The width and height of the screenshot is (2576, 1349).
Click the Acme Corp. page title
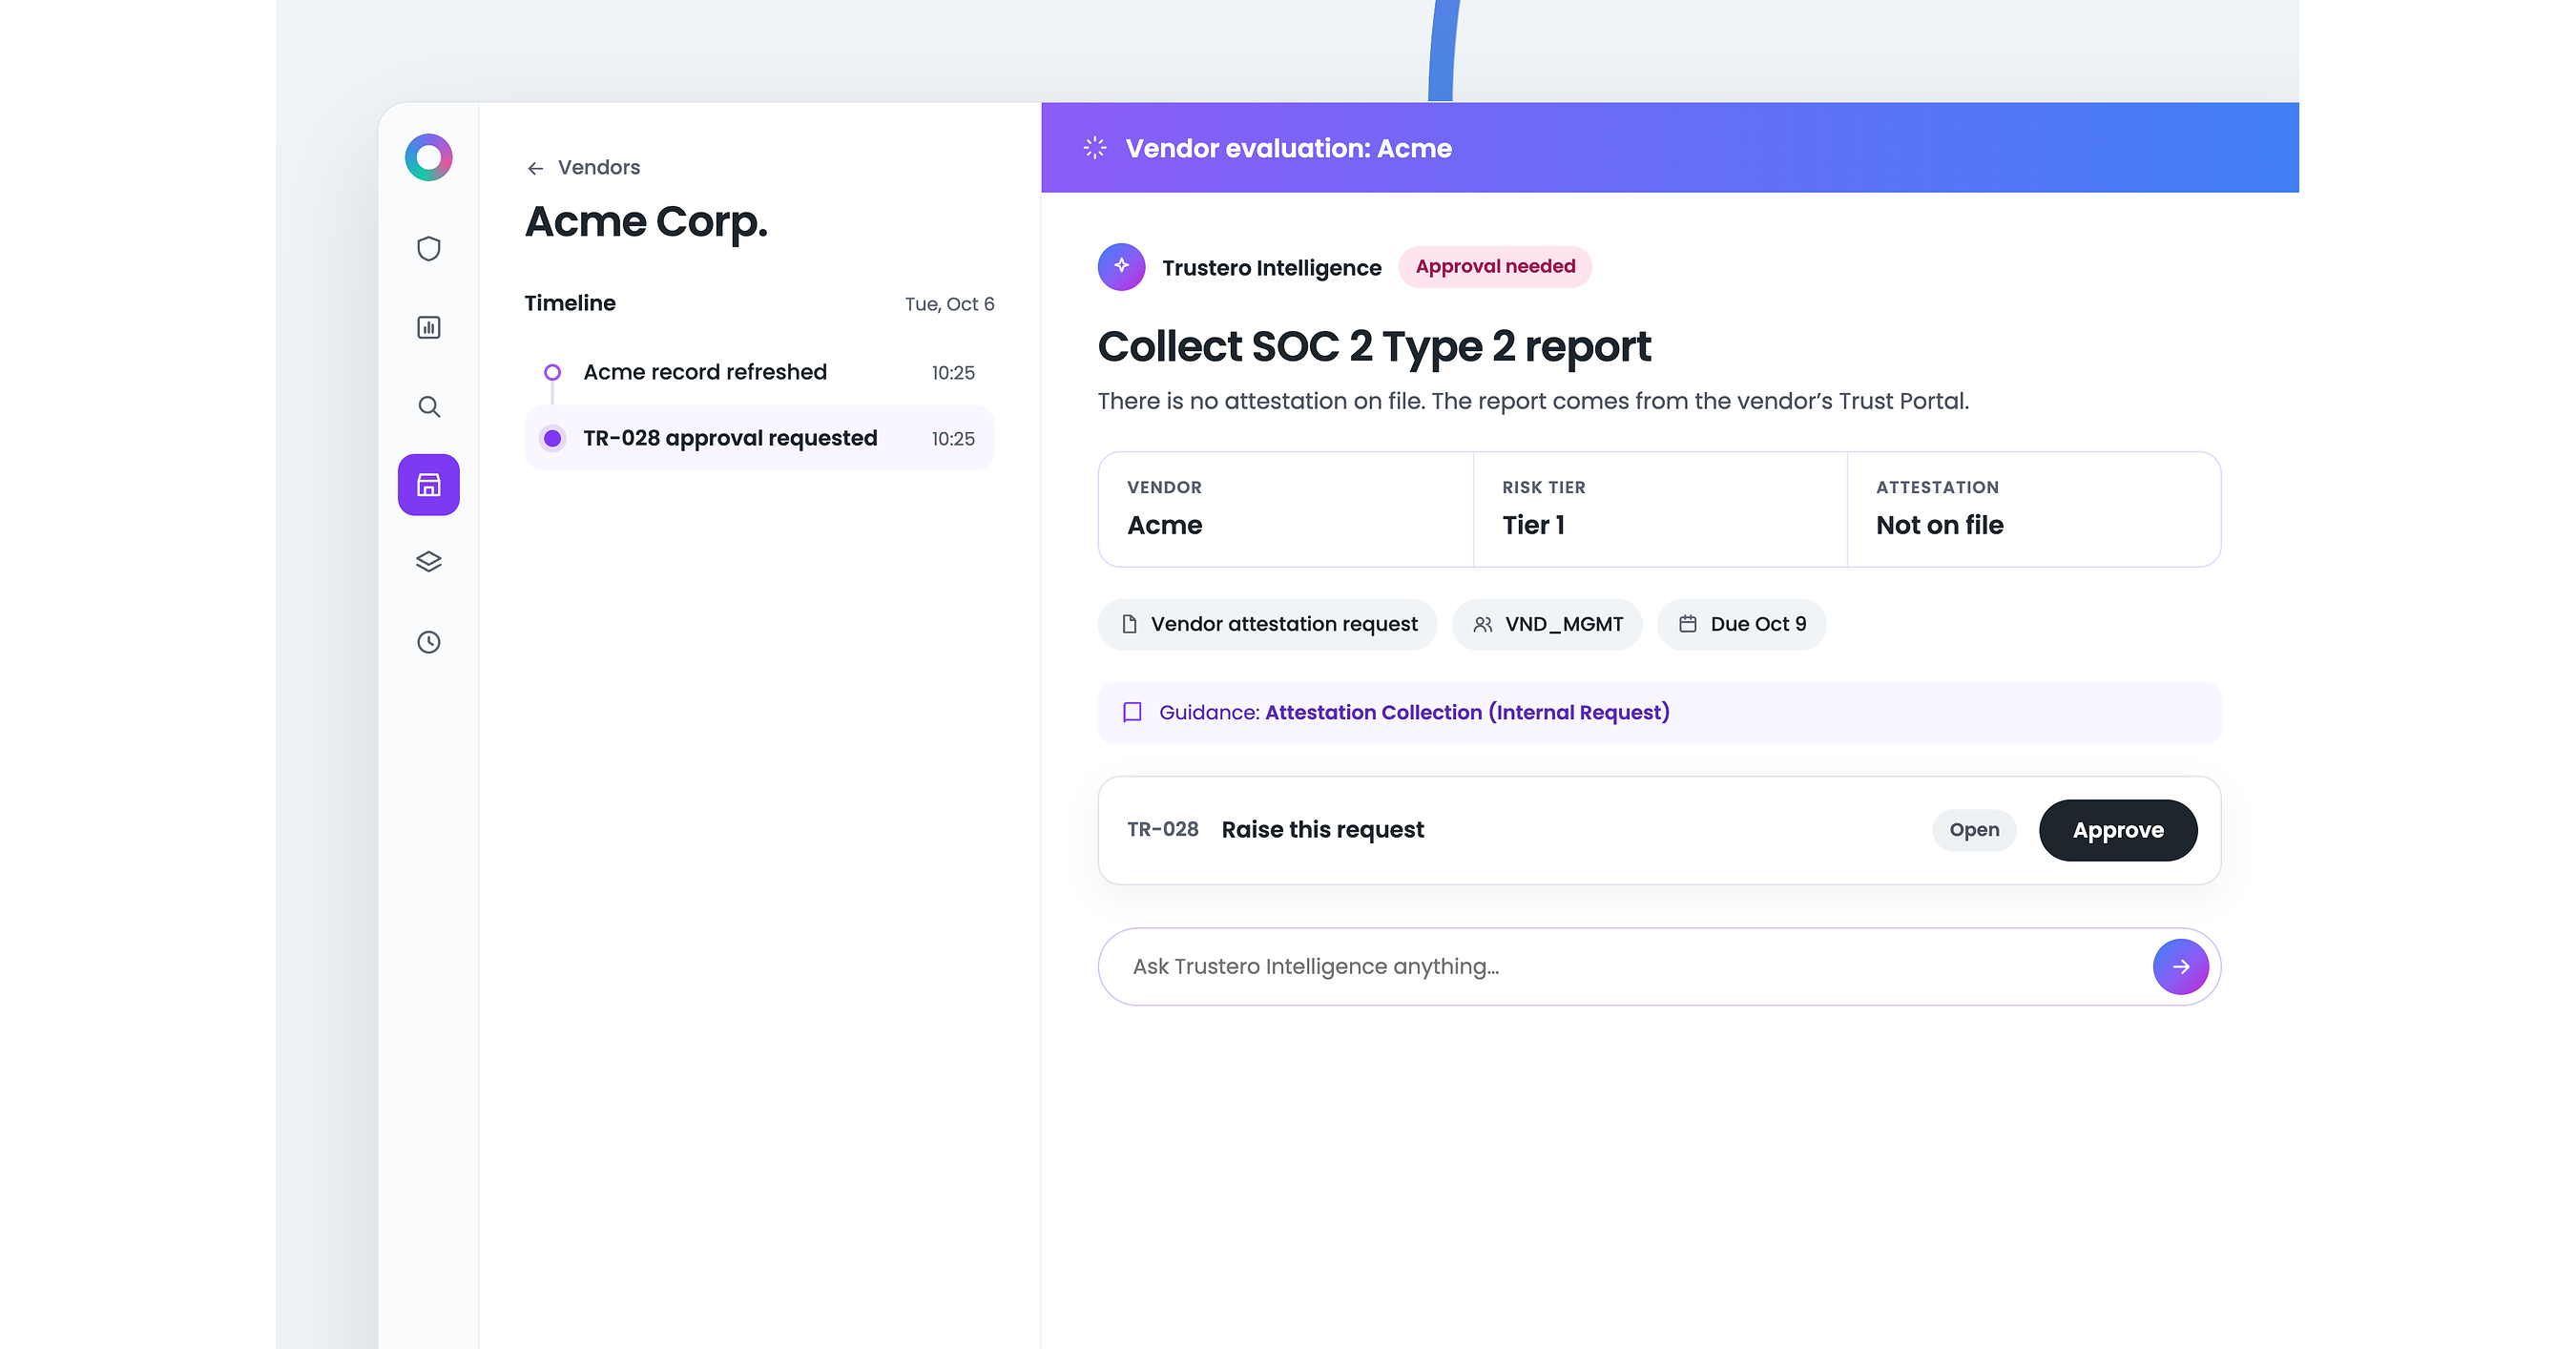pyautogui.click(x=646, y=222)
